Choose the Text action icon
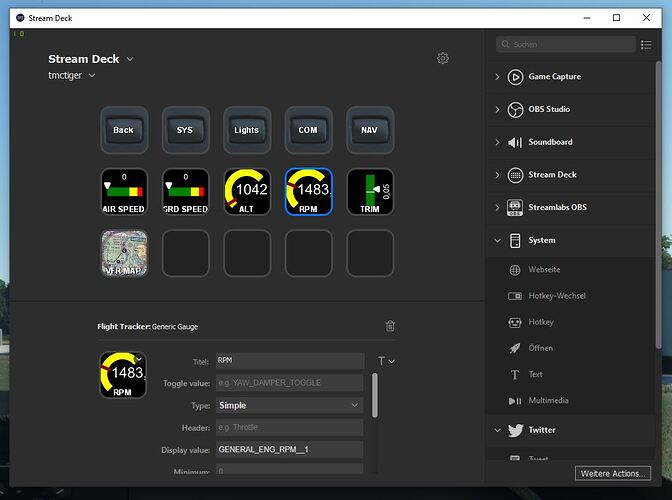This screenshot has width=672, height=500. tap(515, 375)
